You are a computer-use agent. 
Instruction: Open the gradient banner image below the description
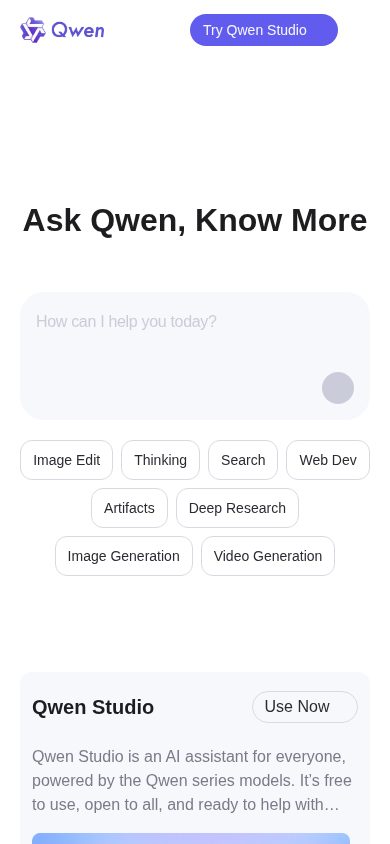tap(191, 839)
